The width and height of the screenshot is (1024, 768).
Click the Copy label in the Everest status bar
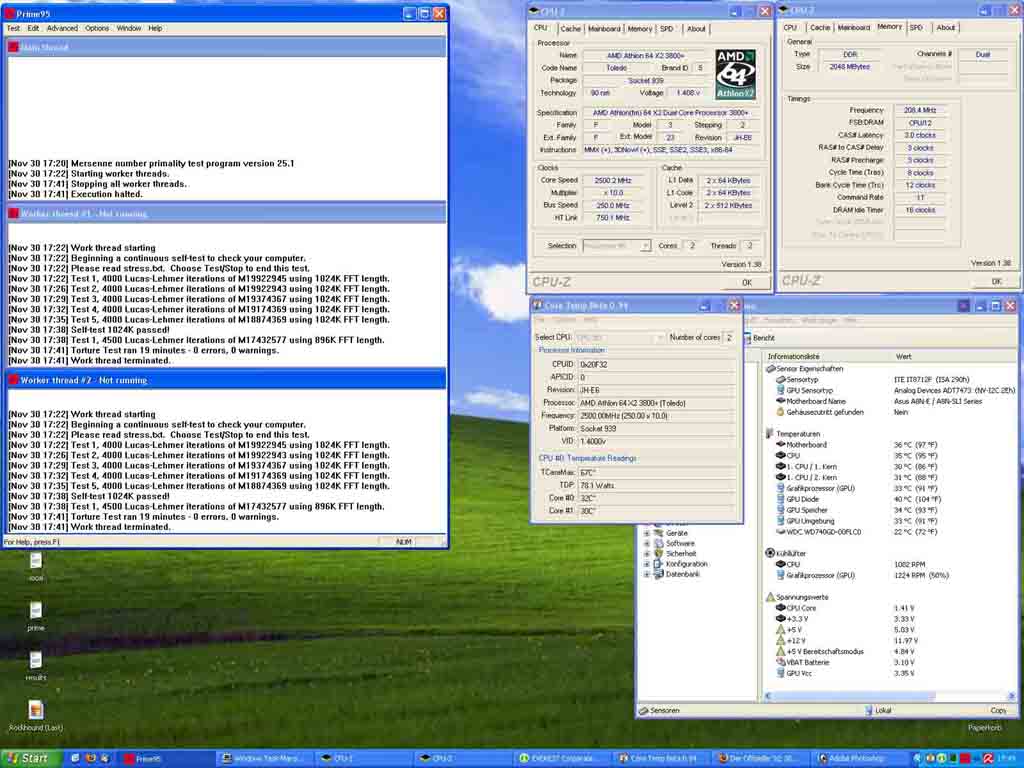click(x=998, y=711)
